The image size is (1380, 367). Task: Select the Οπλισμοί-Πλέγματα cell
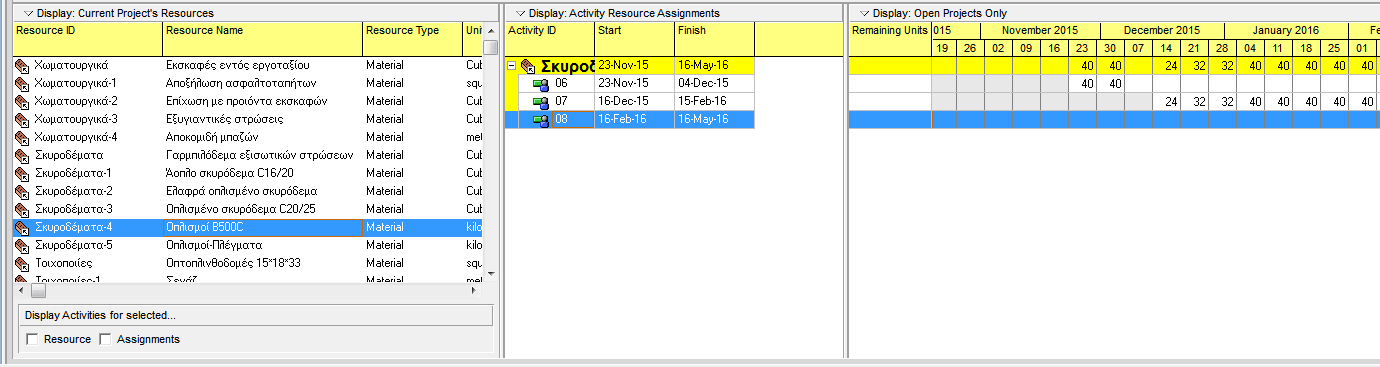(262, 245)
